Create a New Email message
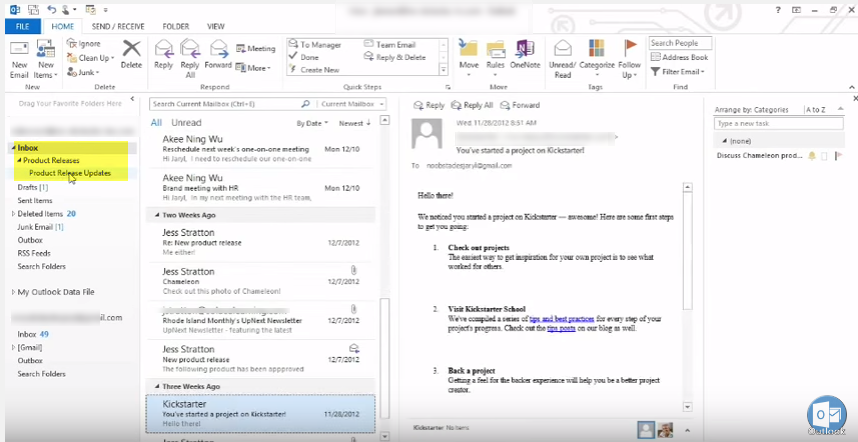858x442 pixels. (x=19, y=60)
